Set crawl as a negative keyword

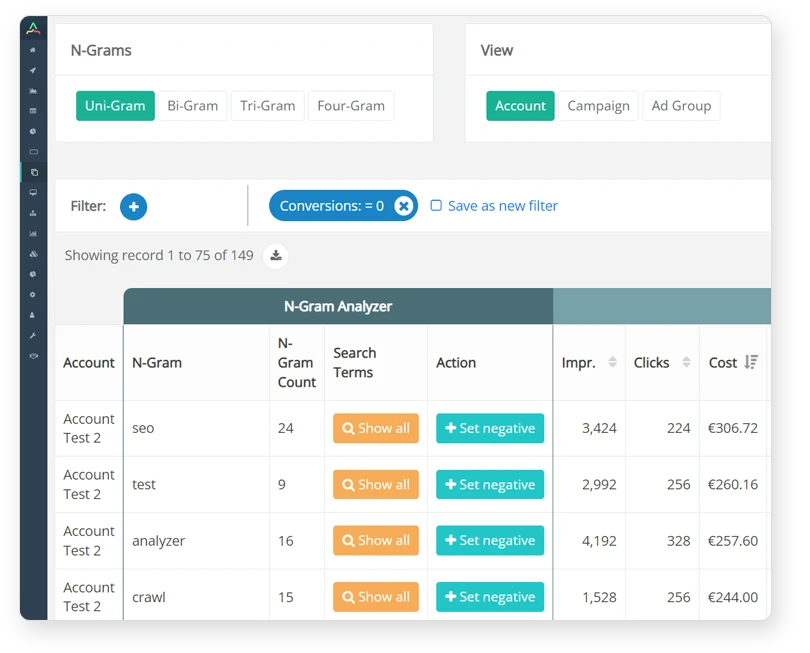click(x=490, y=597)
